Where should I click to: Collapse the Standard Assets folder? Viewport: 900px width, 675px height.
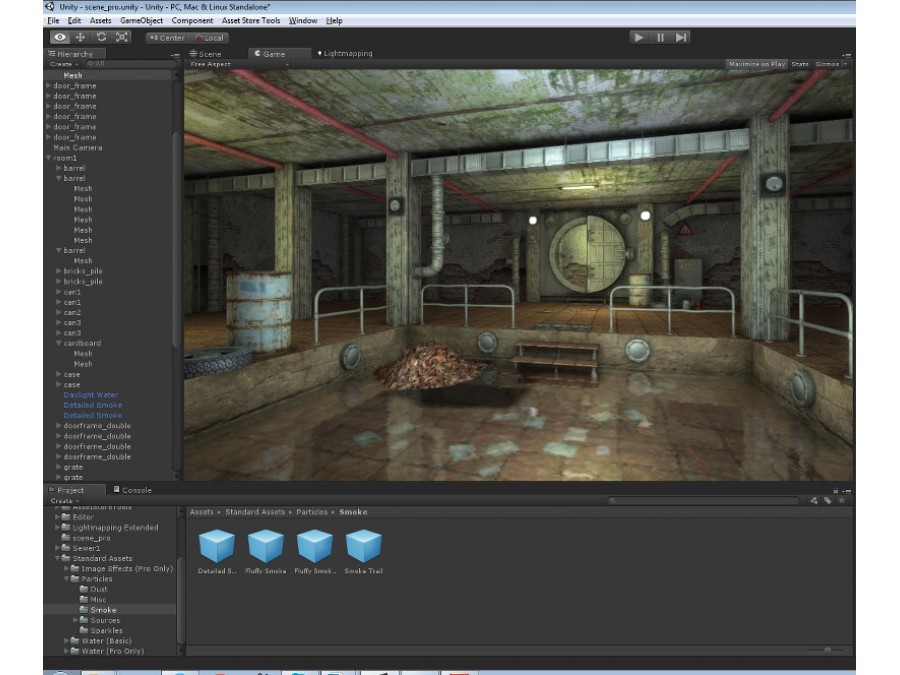click(57, 558)
